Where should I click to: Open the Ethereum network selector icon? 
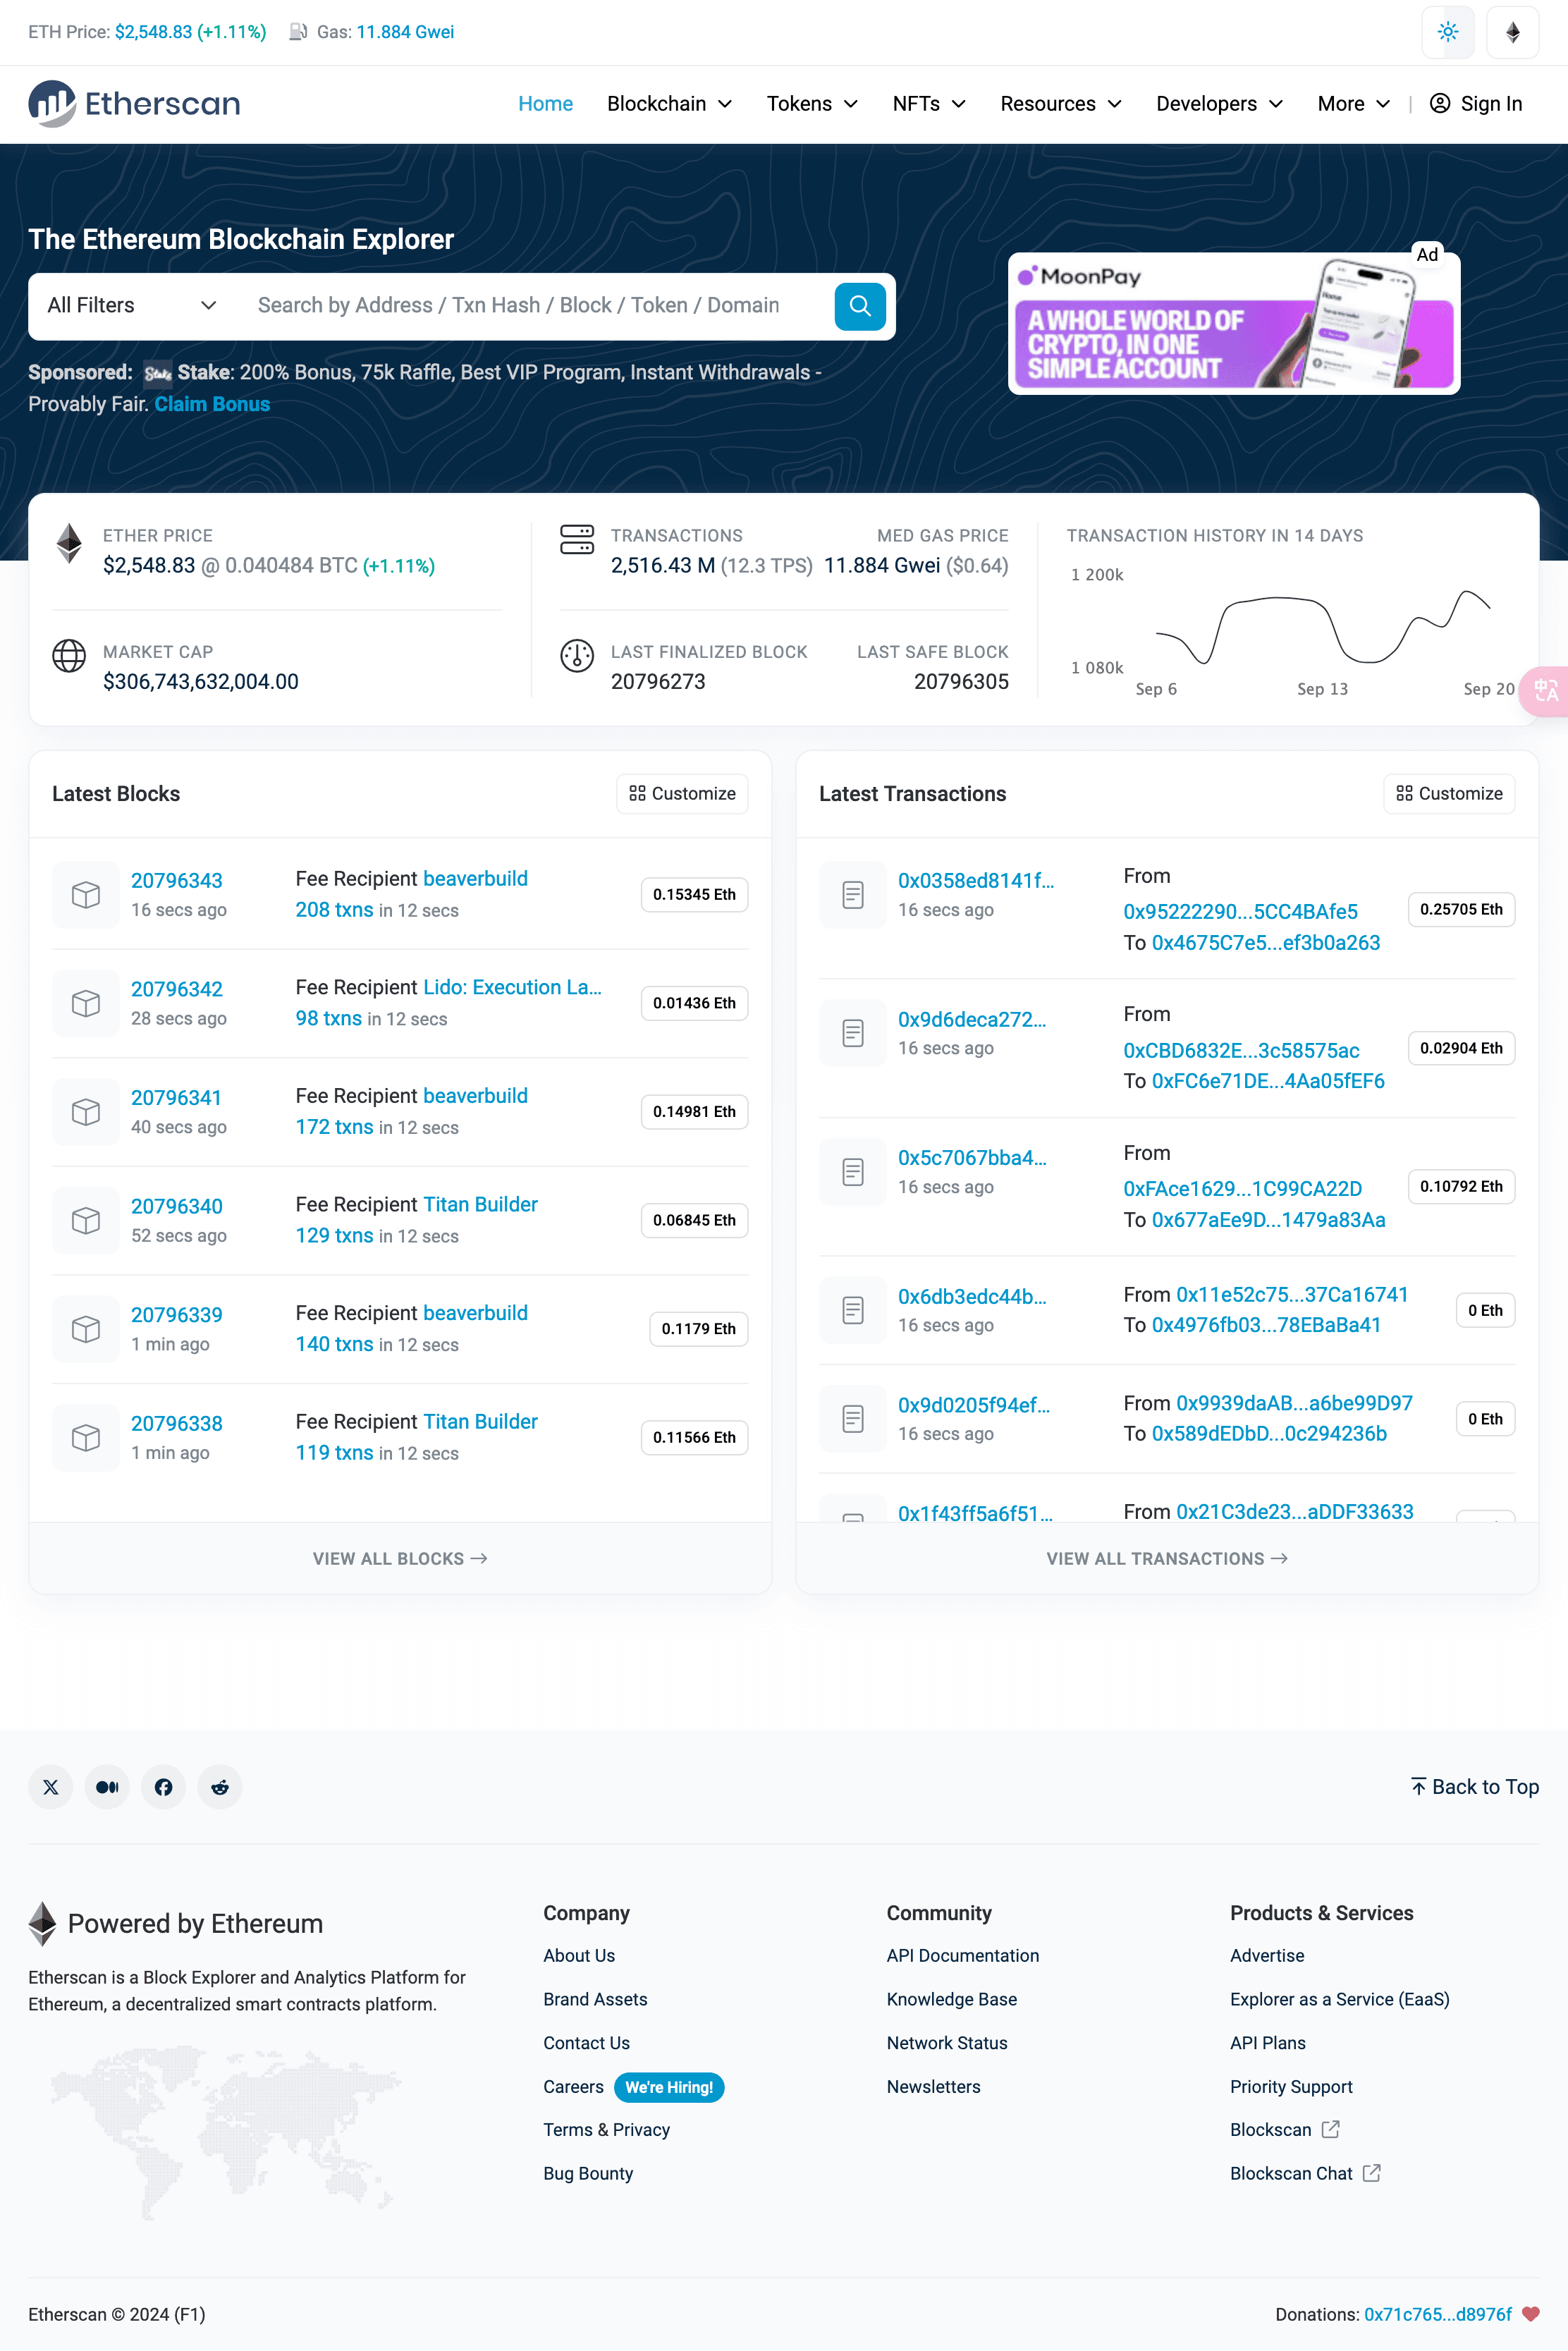(x=1512, y=32)
